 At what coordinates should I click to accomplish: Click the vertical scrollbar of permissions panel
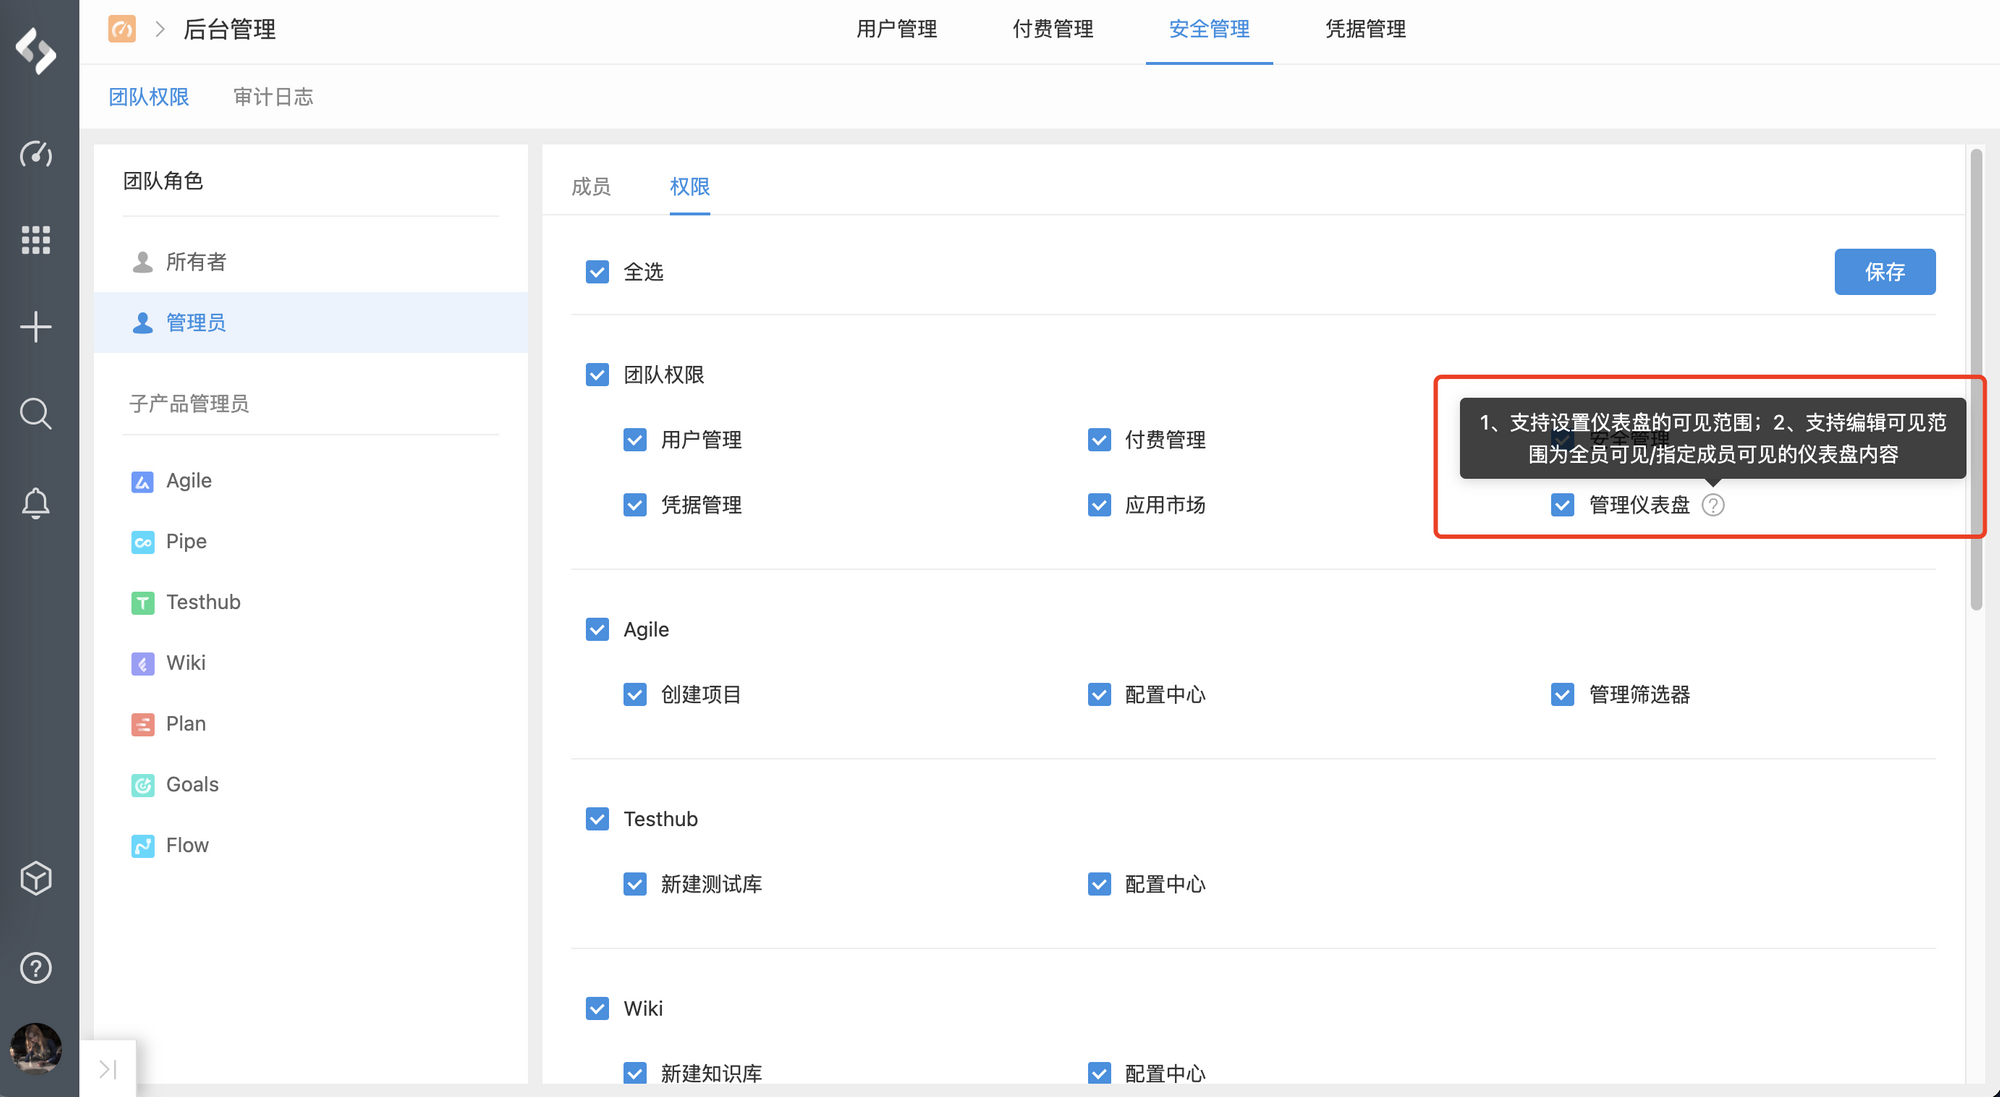1976,380
